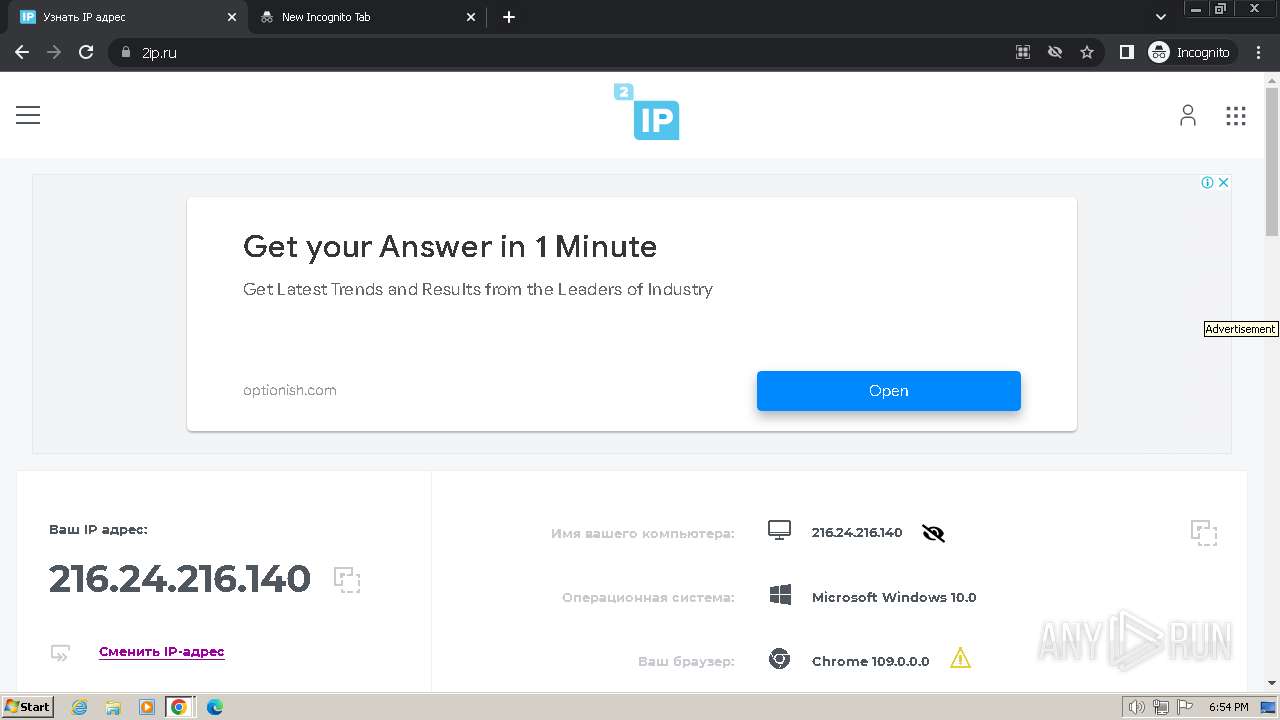This screenshot has width=1280, height=720.
Task: Open the user account icon
Action: 1187,115
